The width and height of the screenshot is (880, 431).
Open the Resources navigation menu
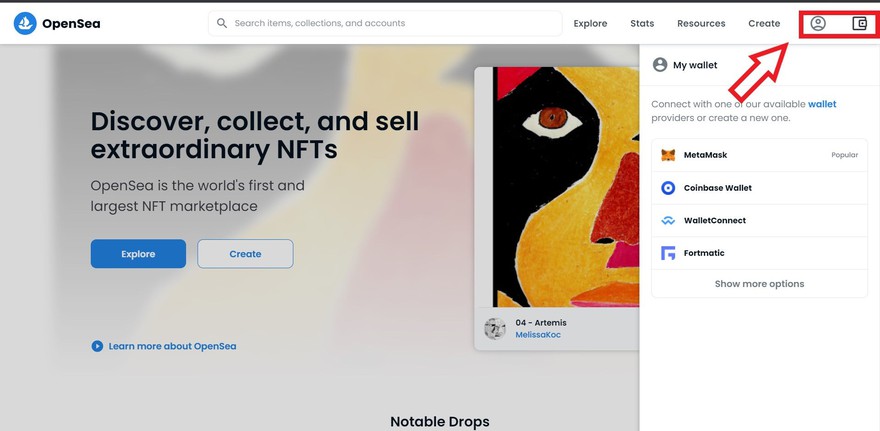[x=701, y=23]
